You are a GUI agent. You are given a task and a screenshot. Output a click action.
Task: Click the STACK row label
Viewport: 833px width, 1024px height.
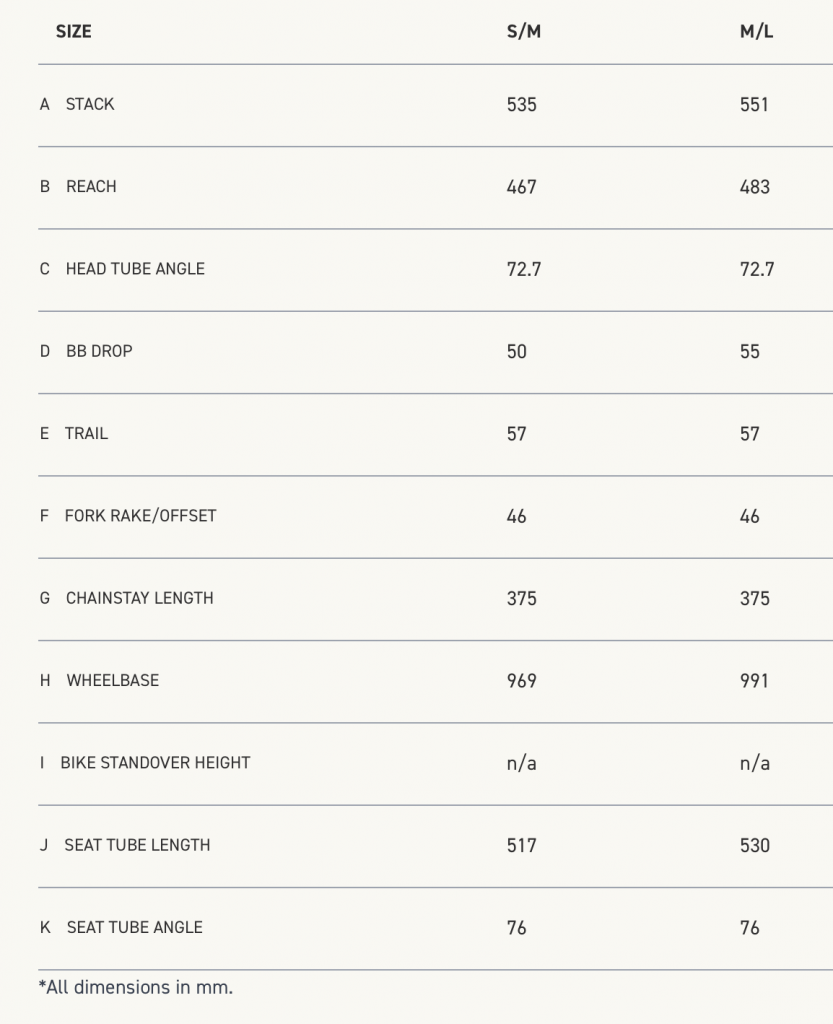click(x=90, y=104)
